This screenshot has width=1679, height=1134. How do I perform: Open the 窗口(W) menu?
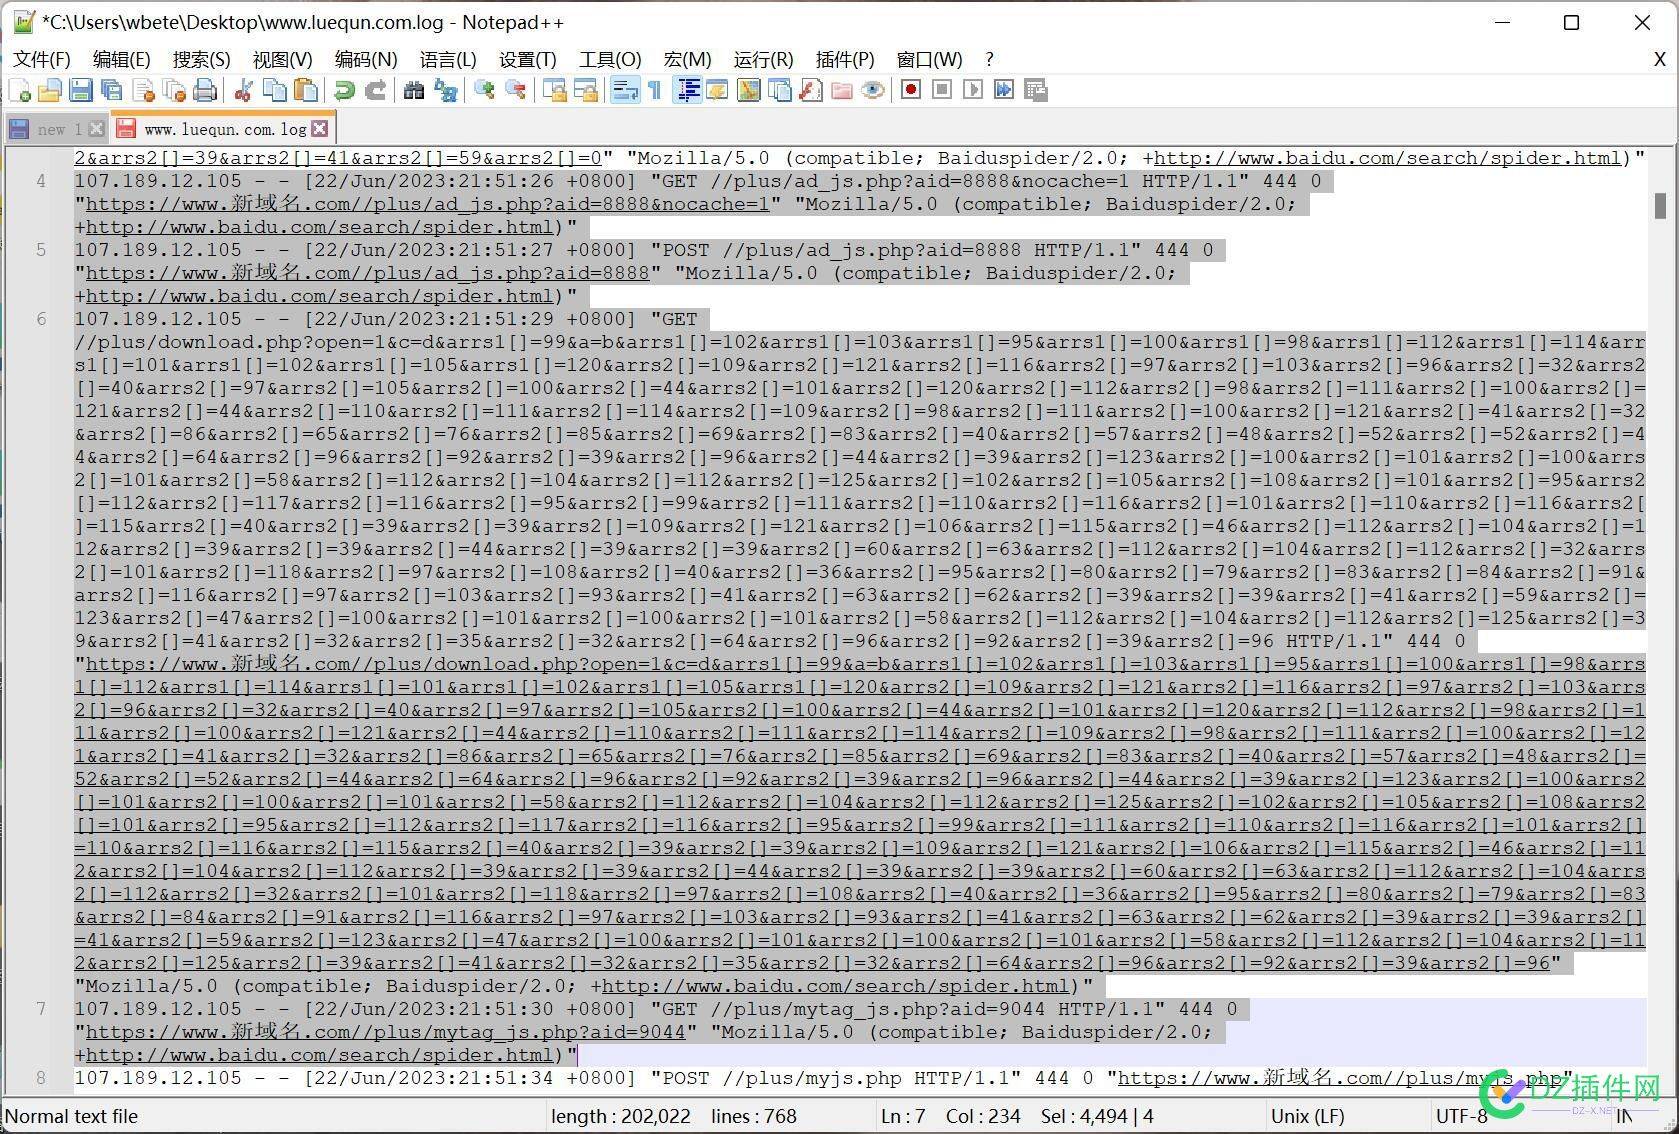(x=929, y=60)
